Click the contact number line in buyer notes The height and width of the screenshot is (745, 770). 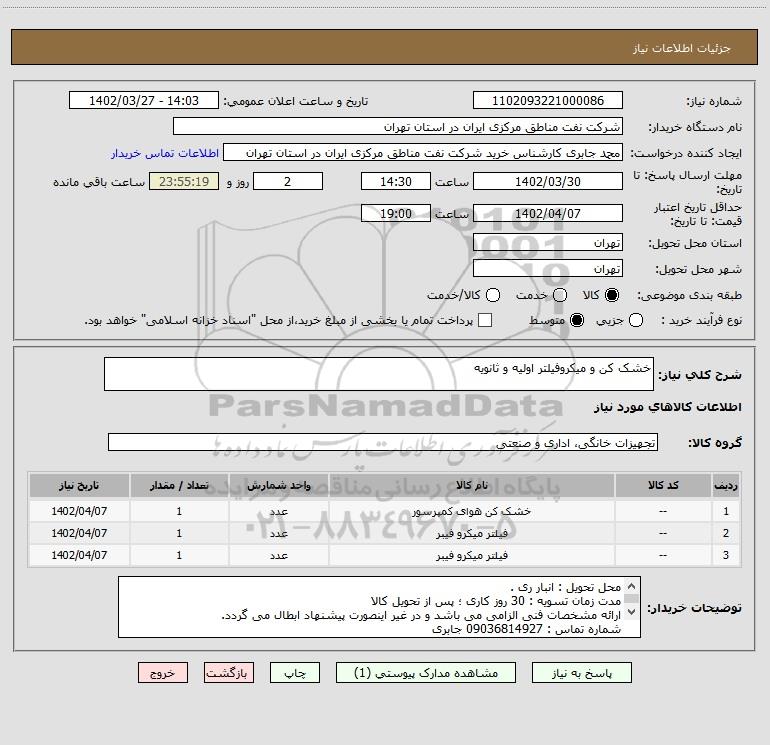pos(526,629)
